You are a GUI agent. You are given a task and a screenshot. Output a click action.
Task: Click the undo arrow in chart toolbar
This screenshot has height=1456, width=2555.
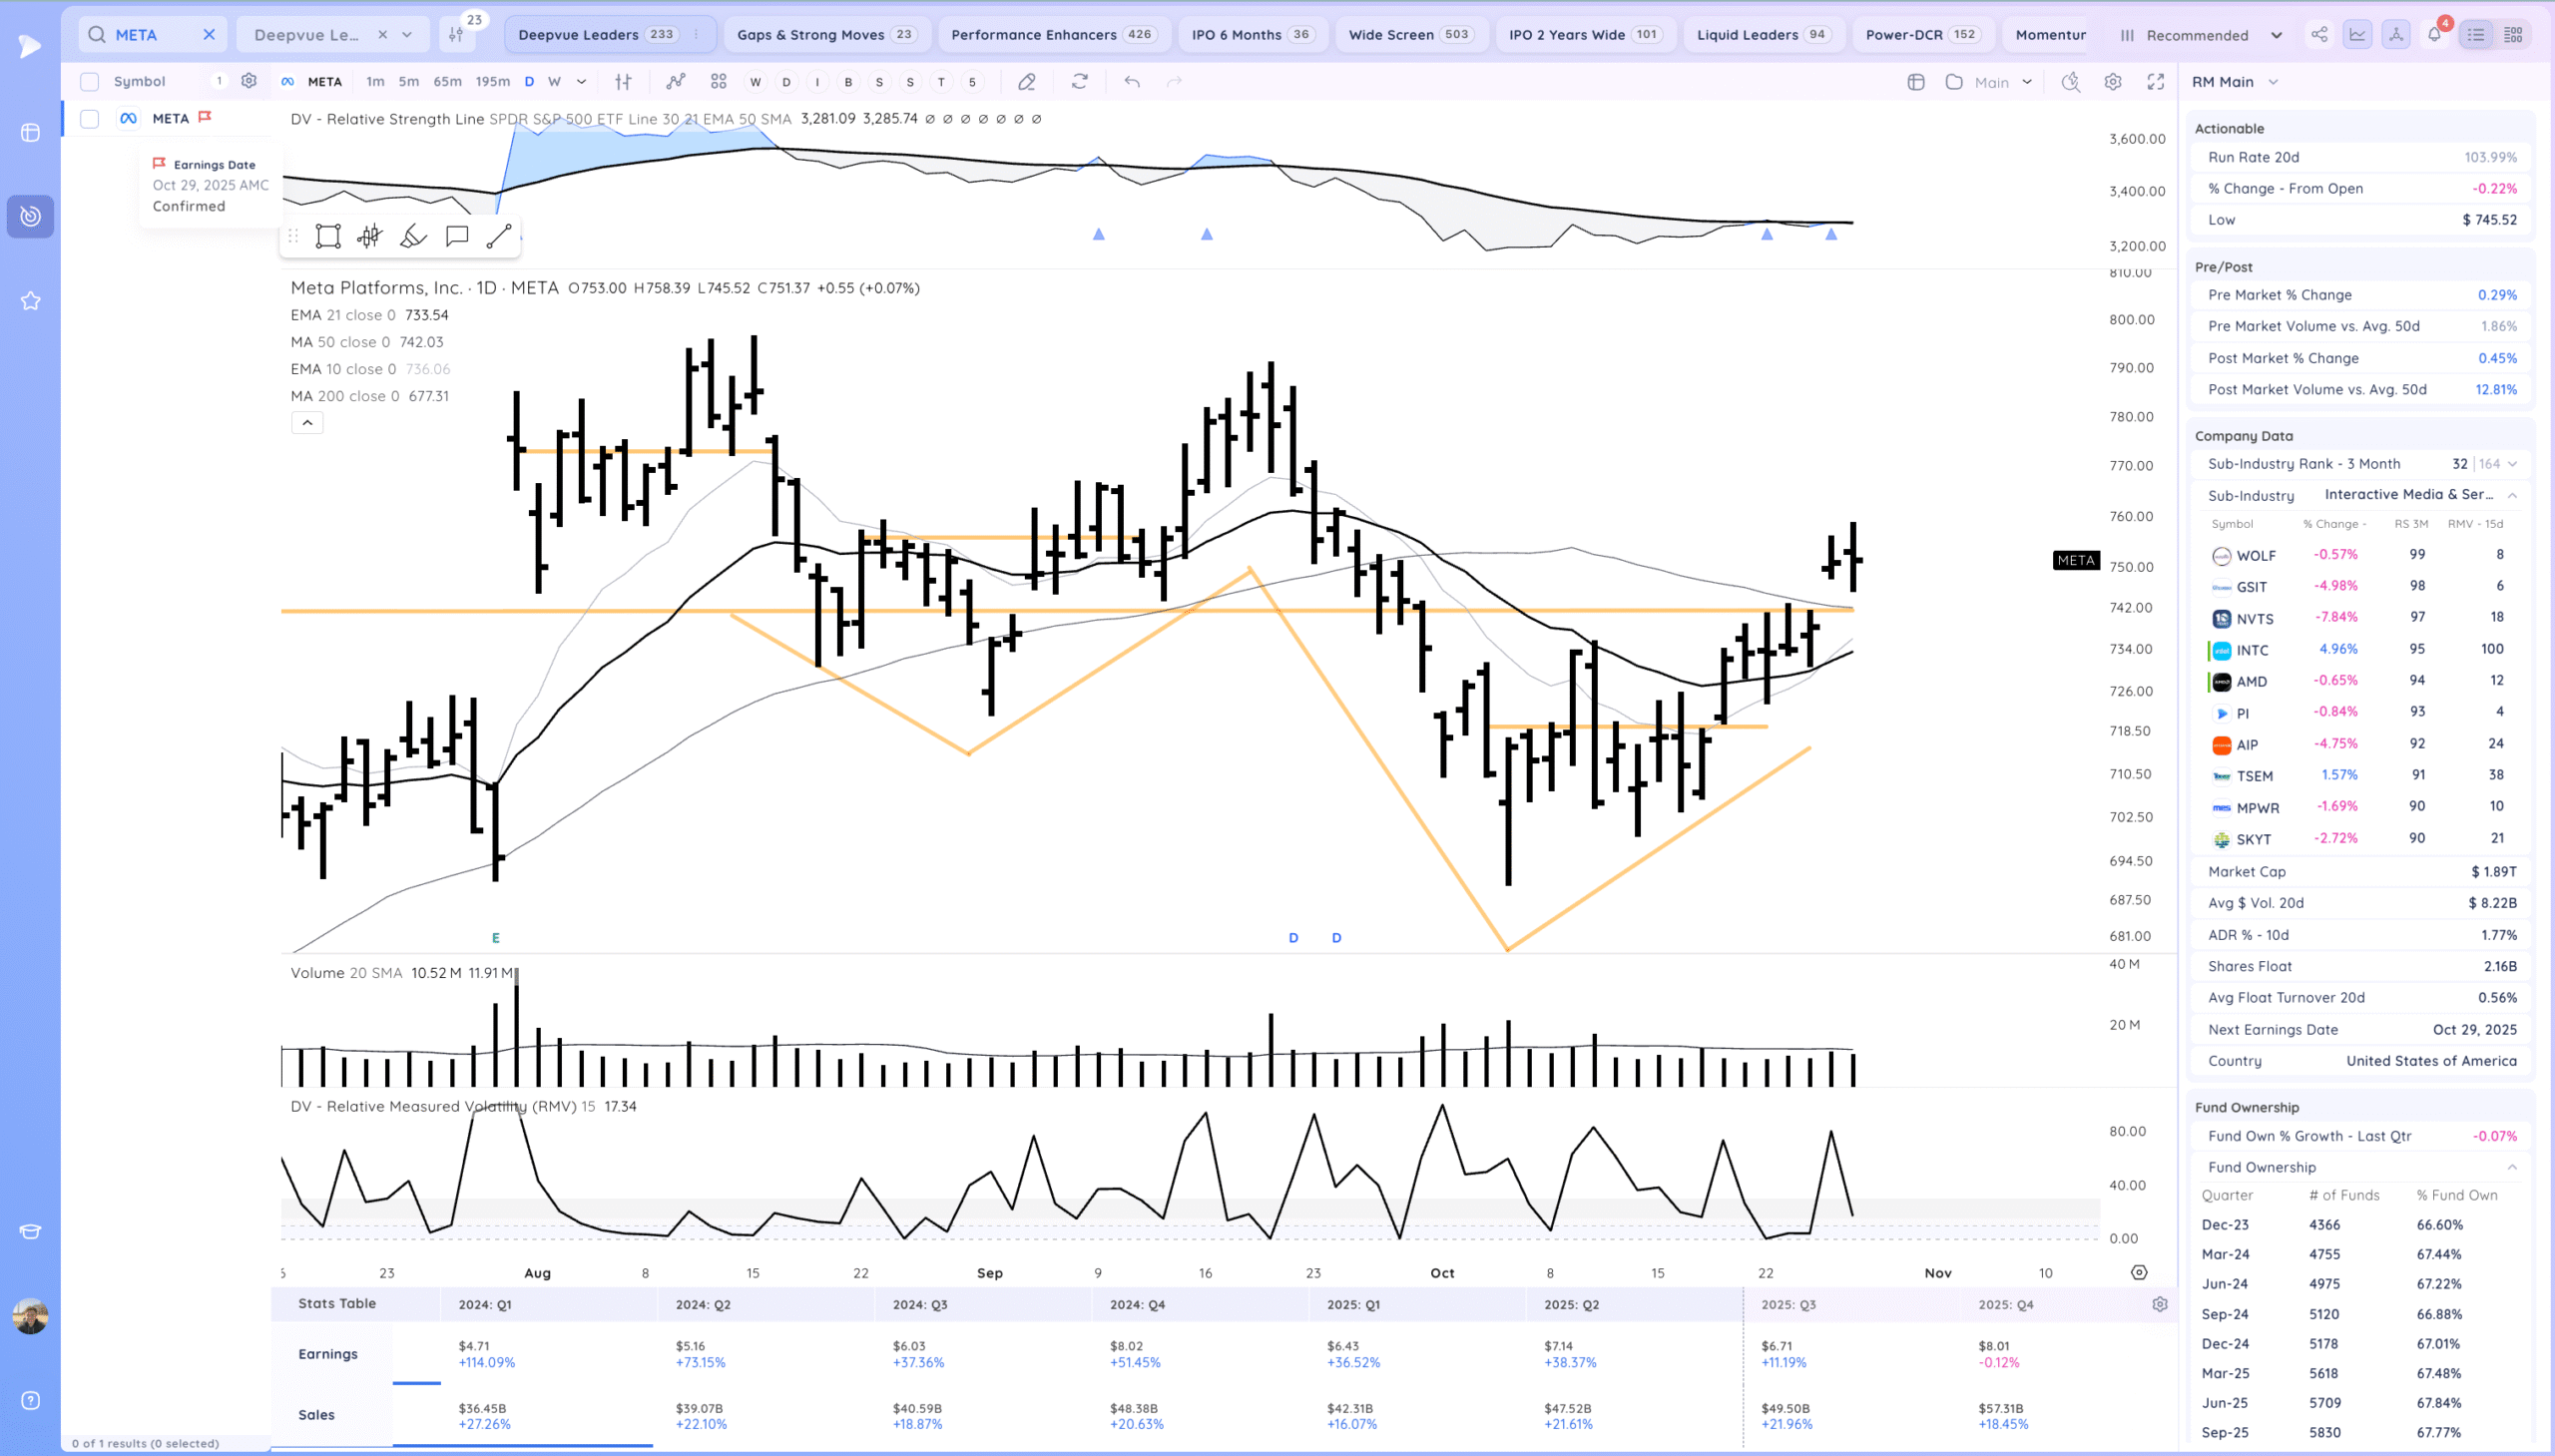[1131, 82]
